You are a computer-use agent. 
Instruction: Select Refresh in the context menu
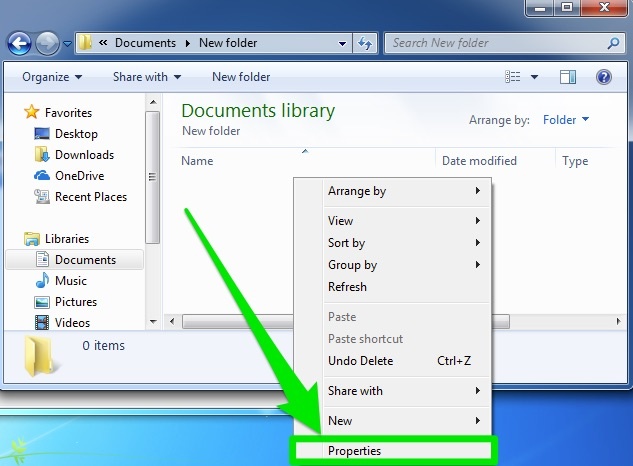pyautogui.click(x=347, y=287)
